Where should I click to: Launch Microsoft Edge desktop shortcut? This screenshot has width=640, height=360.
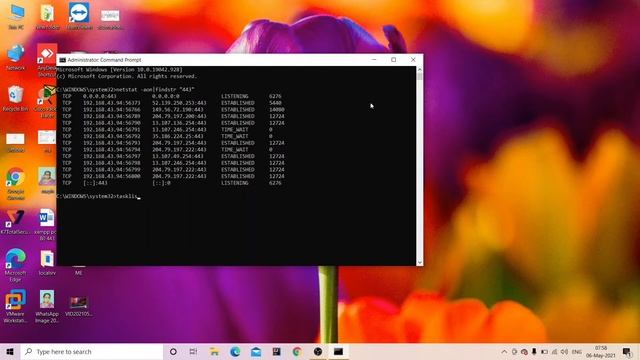pos(16,265)
